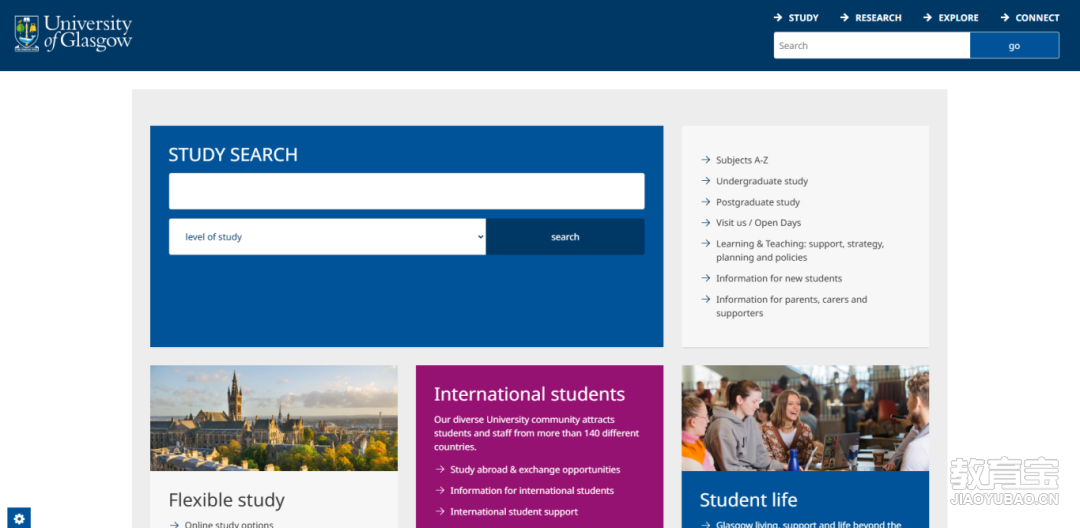Click arrow icon beside Information for new students

[705, 278]
